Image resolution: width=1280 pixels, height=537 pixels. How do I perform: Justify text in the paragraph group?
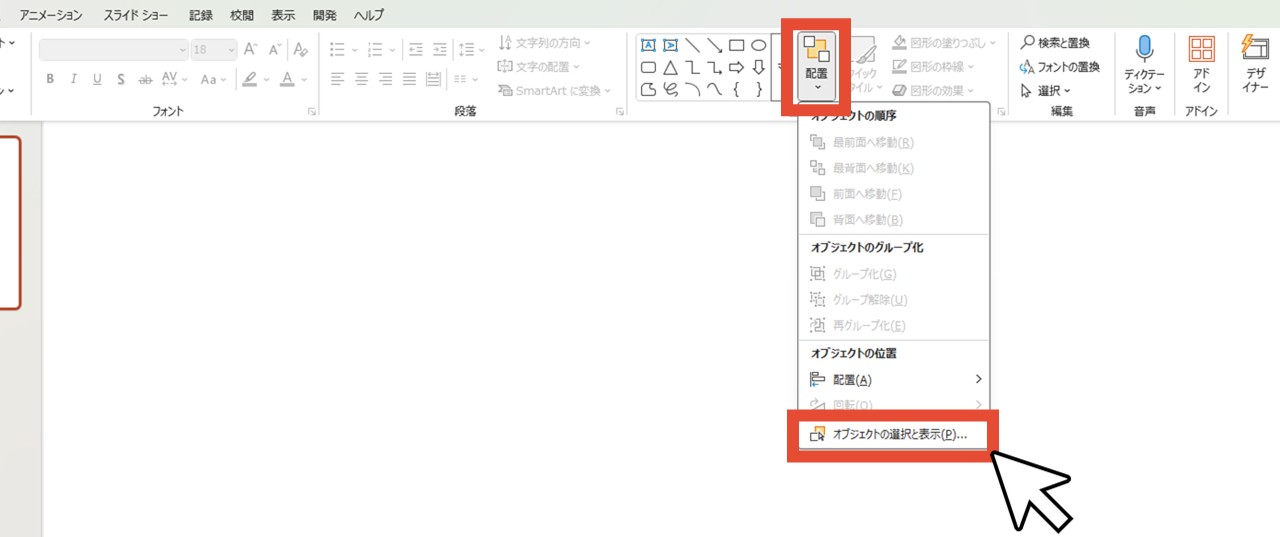pos(409,79)
